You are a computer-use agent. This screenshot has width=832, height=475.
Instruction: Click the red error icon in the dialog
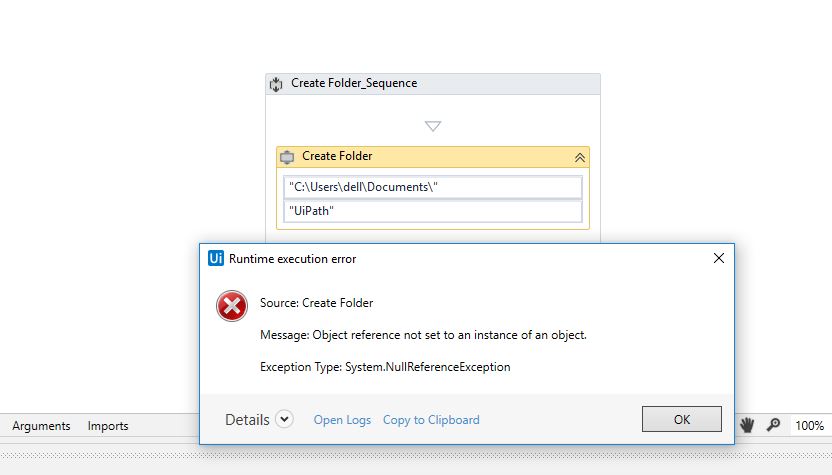[232, 306]
